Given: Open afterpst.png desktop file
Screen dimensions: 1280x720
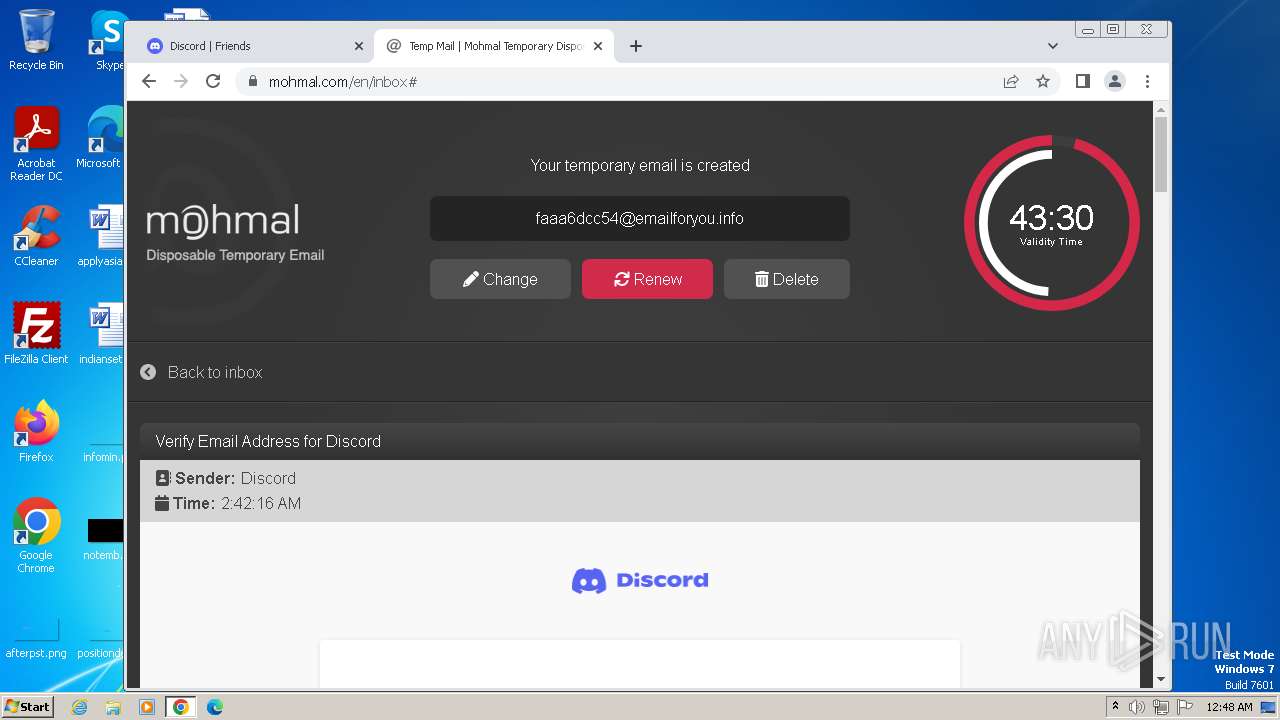Looking at the screenshot, I should pyautogui.click(x=36, y=639).
